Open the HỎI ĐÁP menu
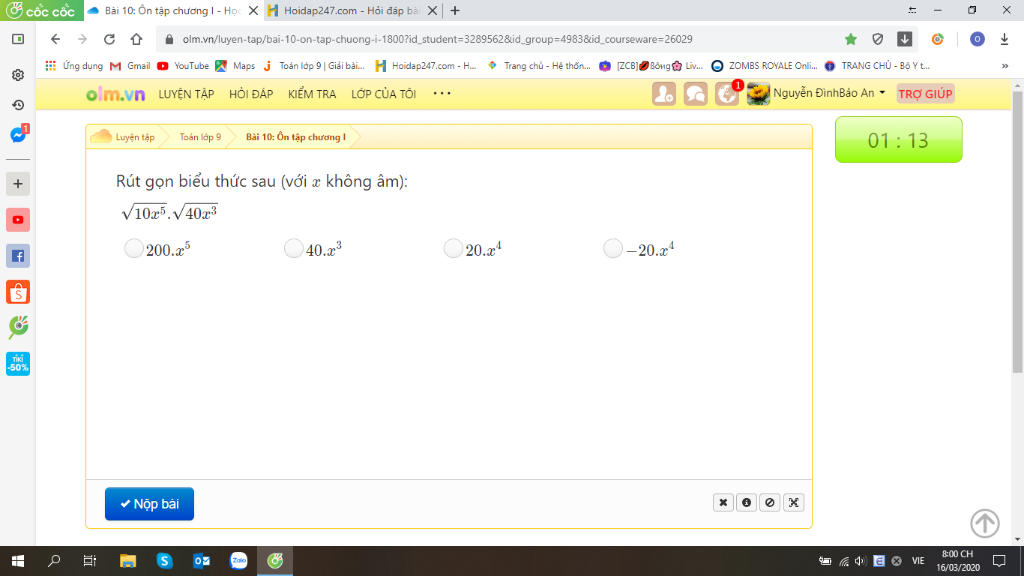 [251, 94]
